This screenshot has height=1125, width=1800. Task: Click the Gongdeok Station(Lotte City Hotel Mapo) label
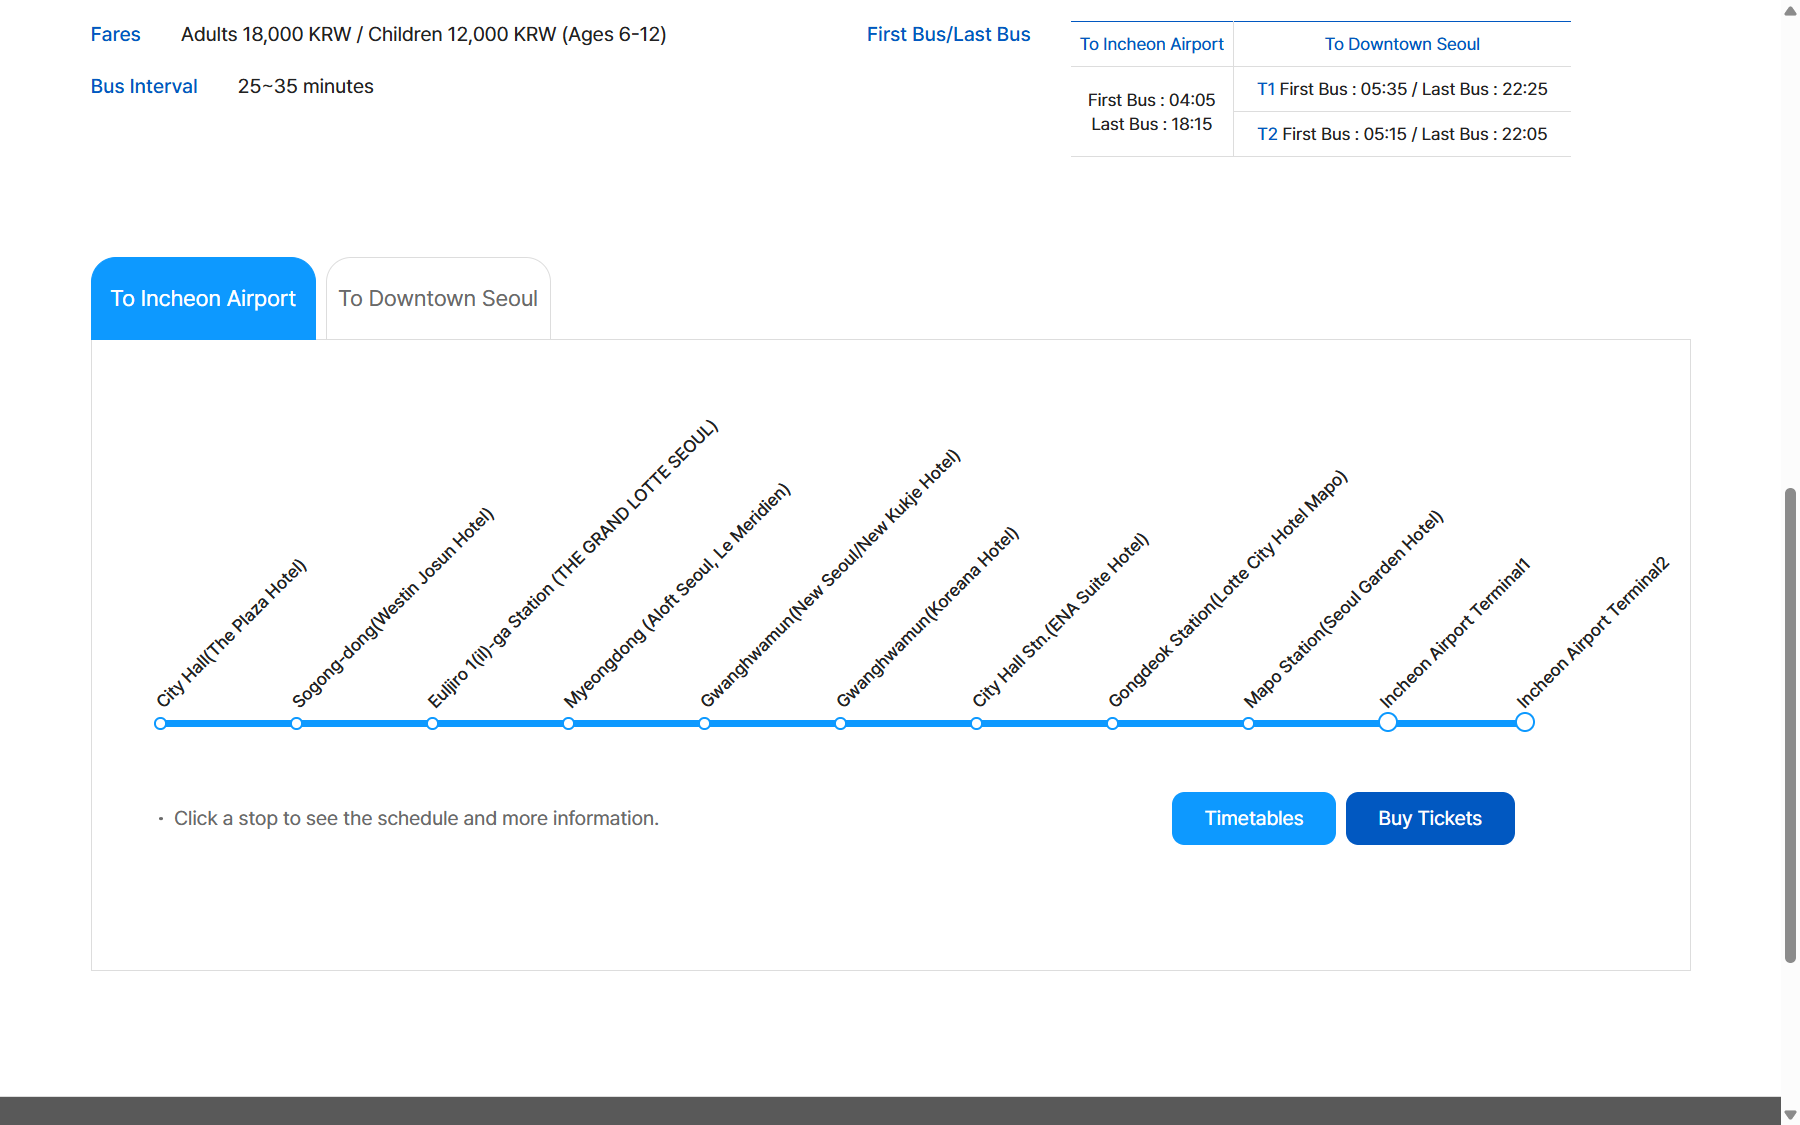pyautogui.click(x=1228, y=588)
